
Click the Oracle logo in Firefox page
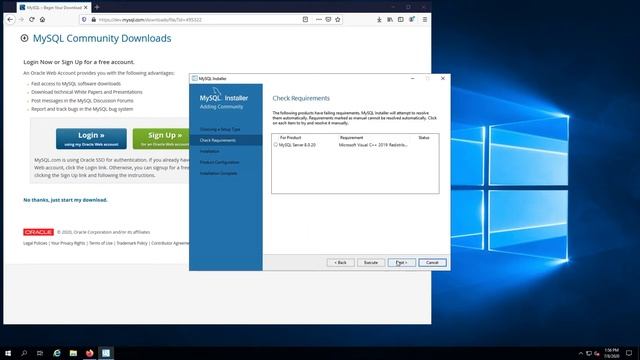pos(38,232)
